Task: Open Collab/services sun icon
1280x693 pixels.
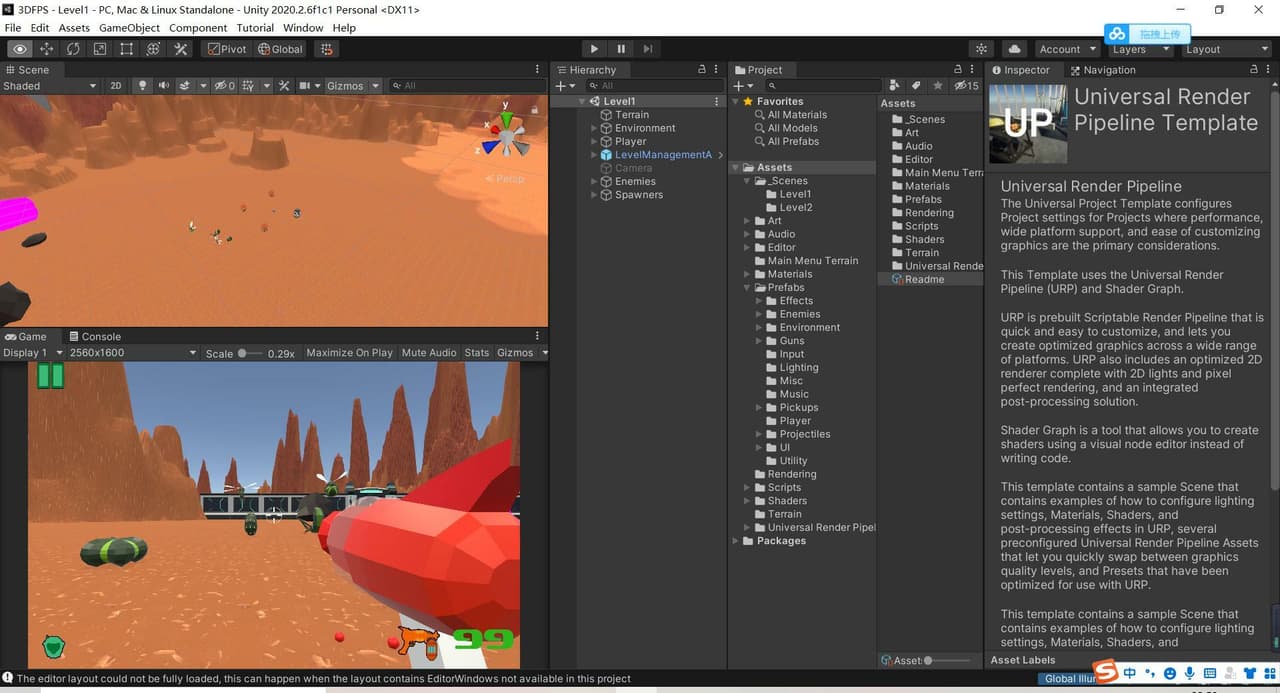Action: 982,49
